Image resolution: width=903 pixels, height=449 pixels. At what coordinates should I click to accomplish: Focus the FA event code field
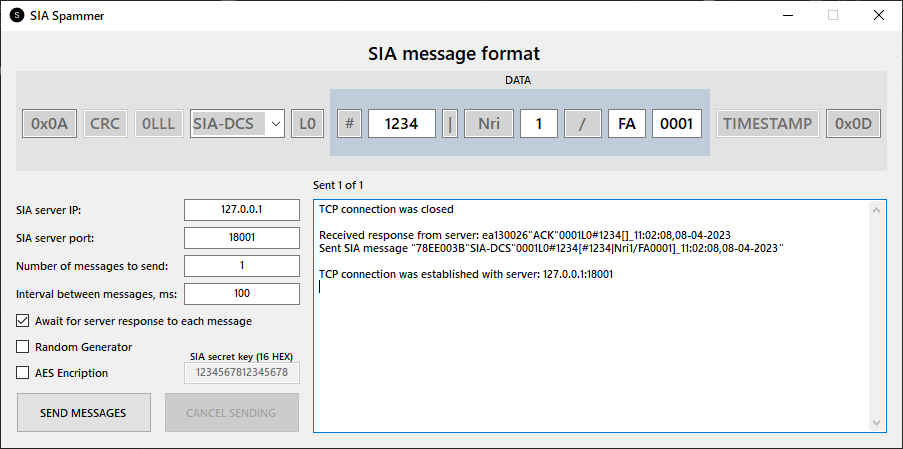coord(627,124)
